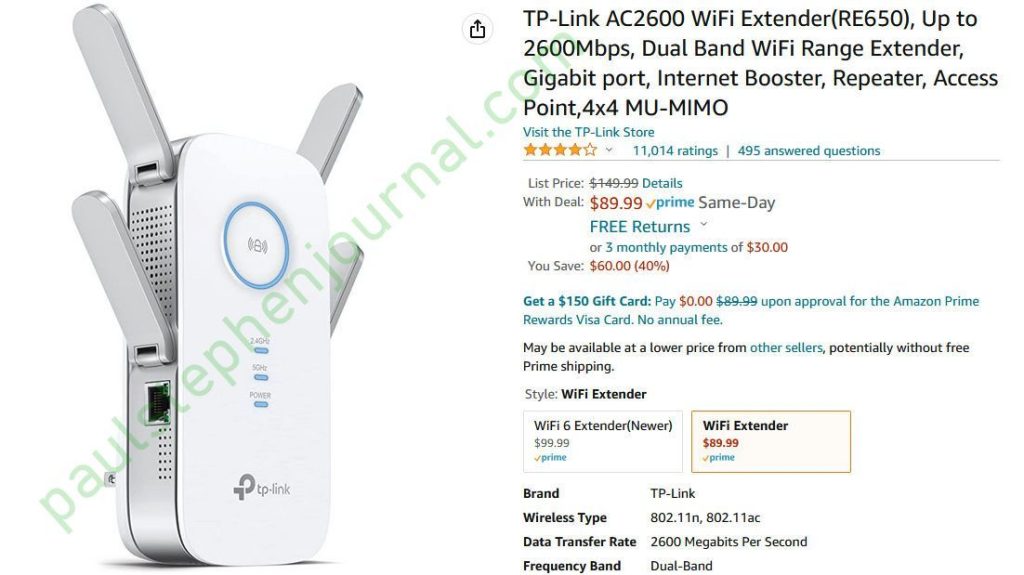Click the Prime badge under $99.99 option
Image resolution: width=1024 pixels, height=575 pixels.
[551, 458]
